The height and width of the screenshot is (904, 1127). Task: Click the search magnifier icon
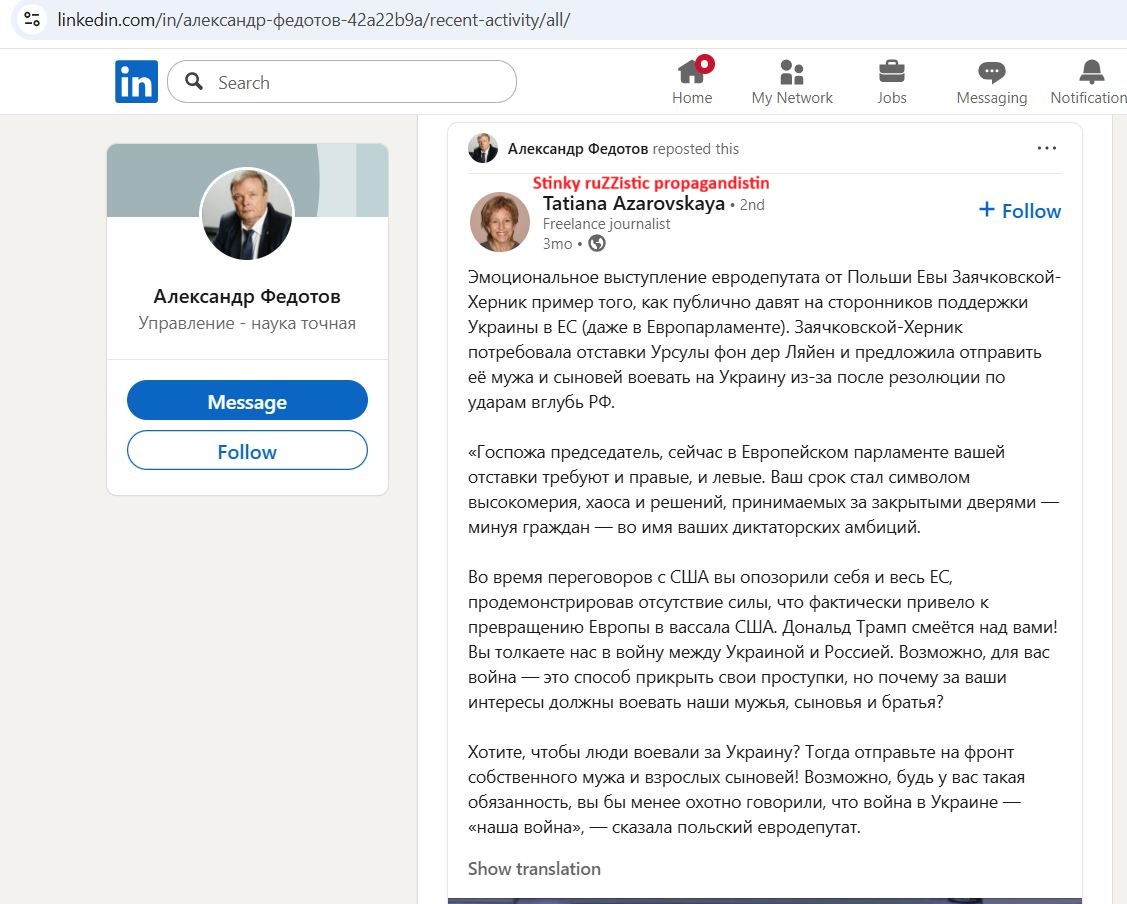click(194, 82)
